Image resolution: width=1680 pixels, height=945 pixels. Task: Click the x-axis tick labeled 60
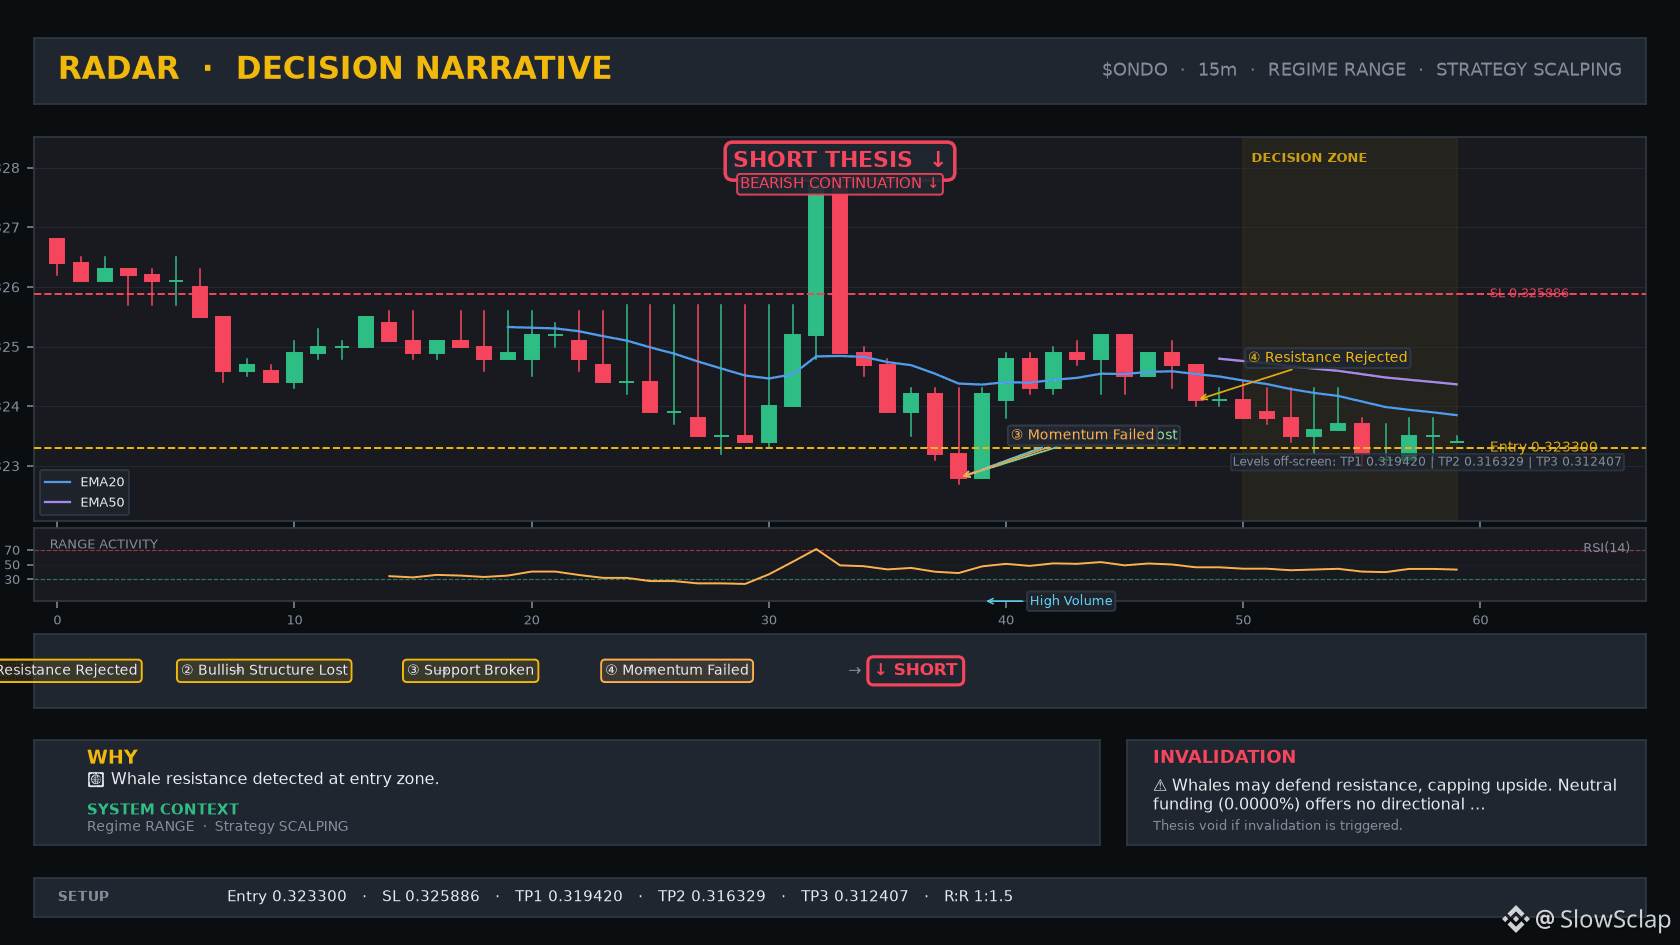point(1480,620)
